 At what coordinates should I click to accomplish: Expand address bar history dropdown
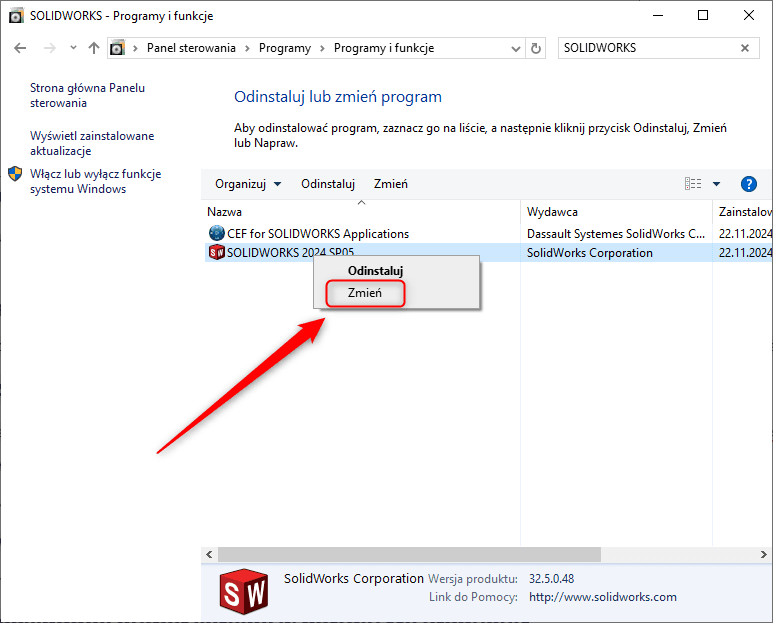pyautogui.click(x=516, y=48)
